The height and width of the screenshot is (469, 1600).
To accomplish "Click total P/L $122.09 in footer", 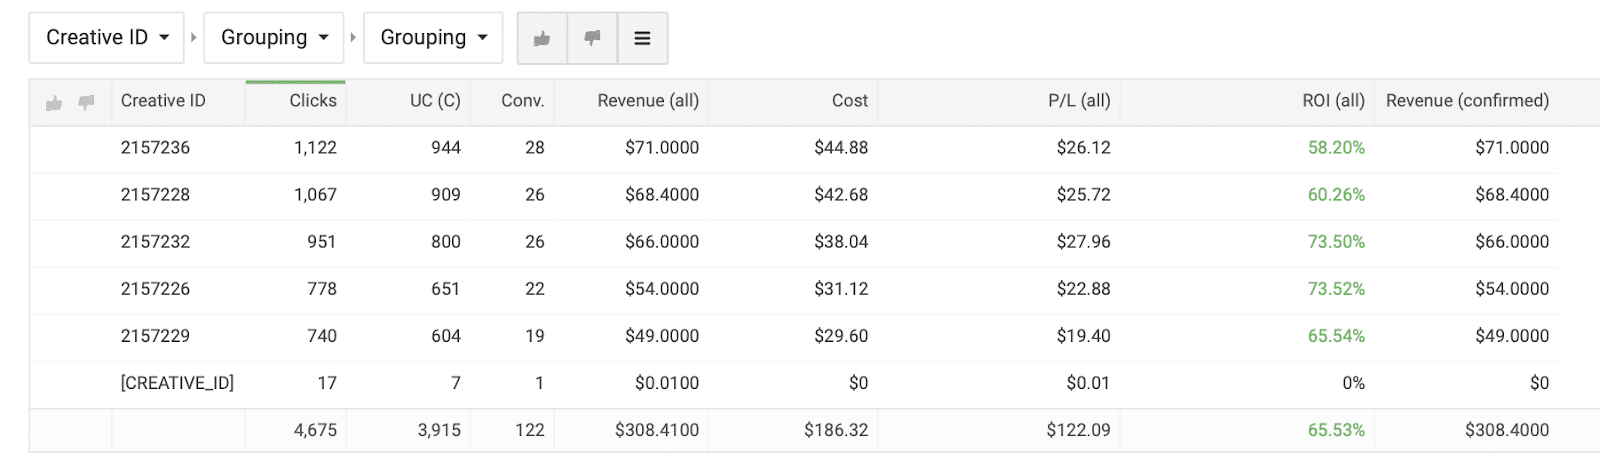I will (x=1079, y=430).
